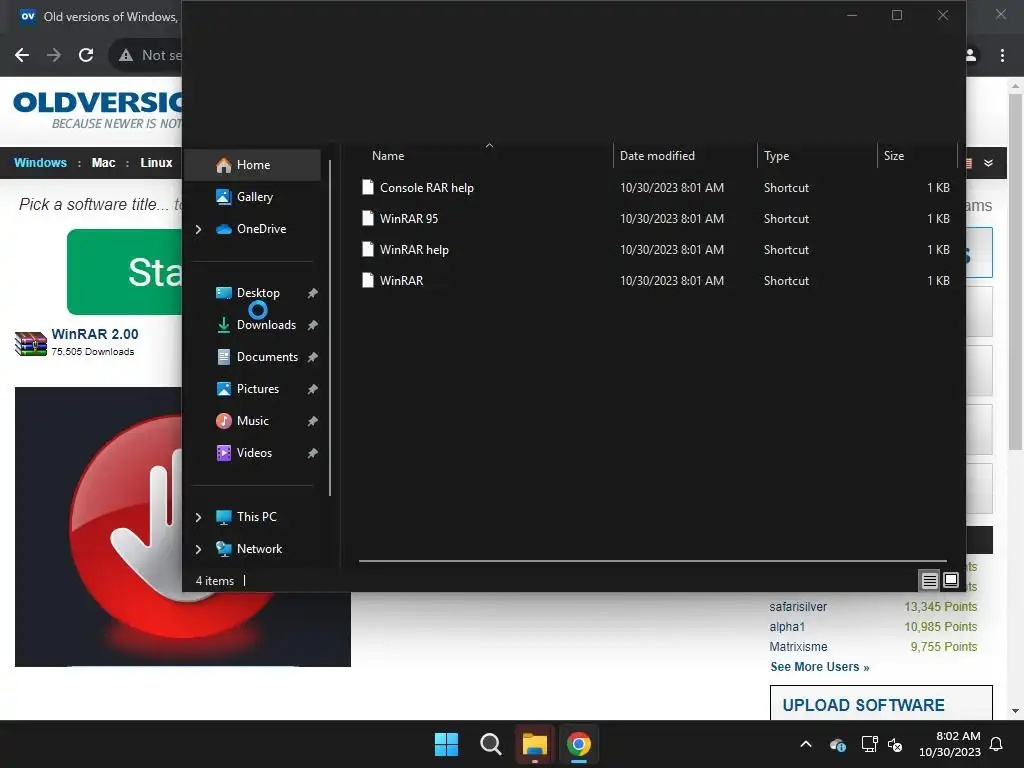Open the Linux tab on OldVersion site
The height and width of the screenshot is (768, 1024).
156,163
